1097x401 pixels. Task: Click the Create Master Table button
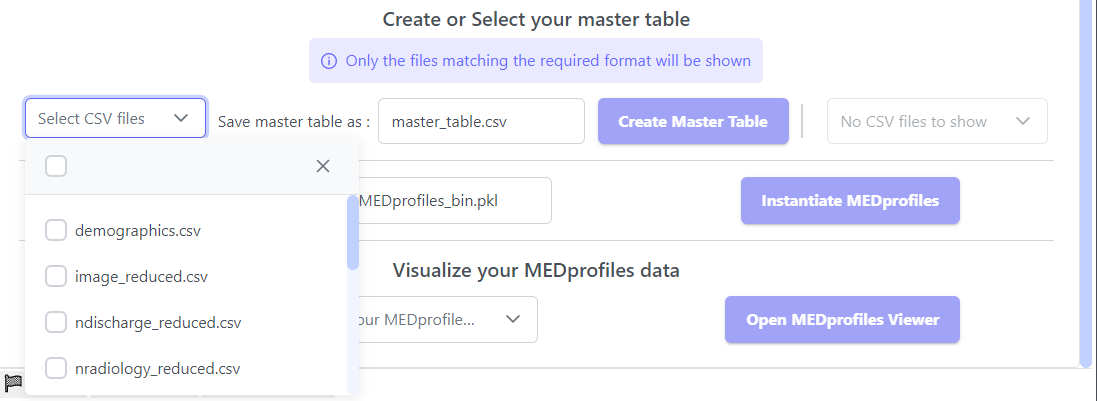(x=693, y=121)
